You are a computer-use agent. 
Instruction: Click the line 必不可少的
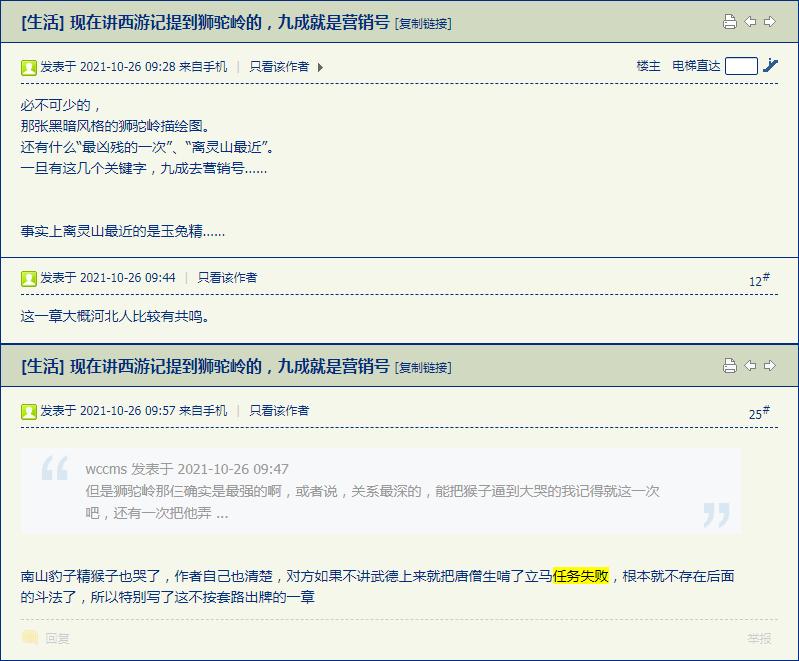(x=61, y=105)
